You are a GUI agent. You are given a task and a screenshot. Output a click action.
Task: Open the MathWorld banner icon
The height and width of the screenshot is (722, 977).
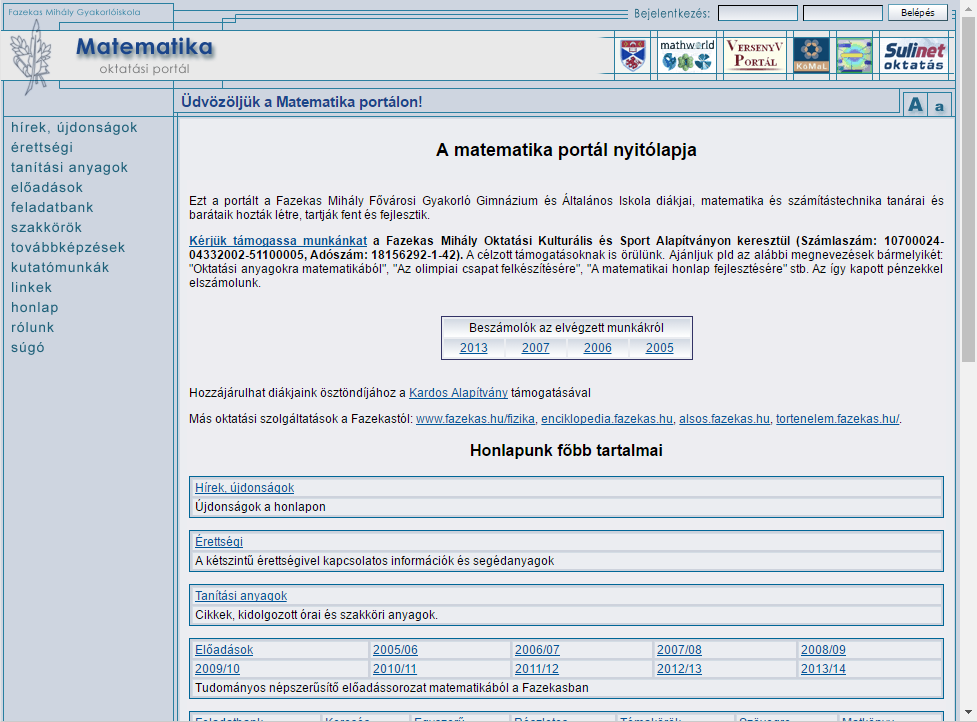tap(686, 55)
